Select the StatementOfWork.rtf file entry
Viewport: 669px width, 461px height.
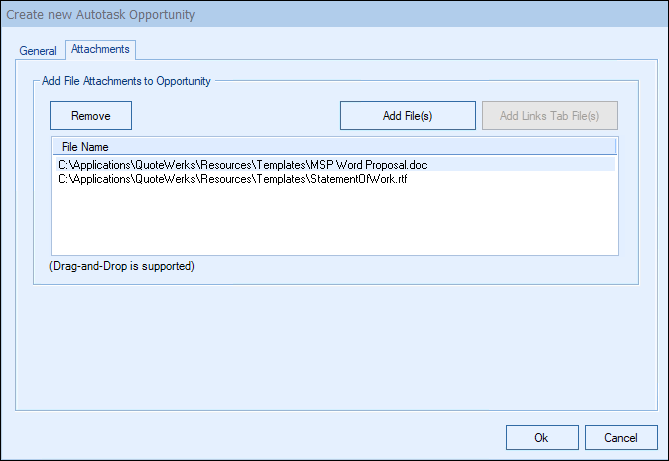coord(234,178)
